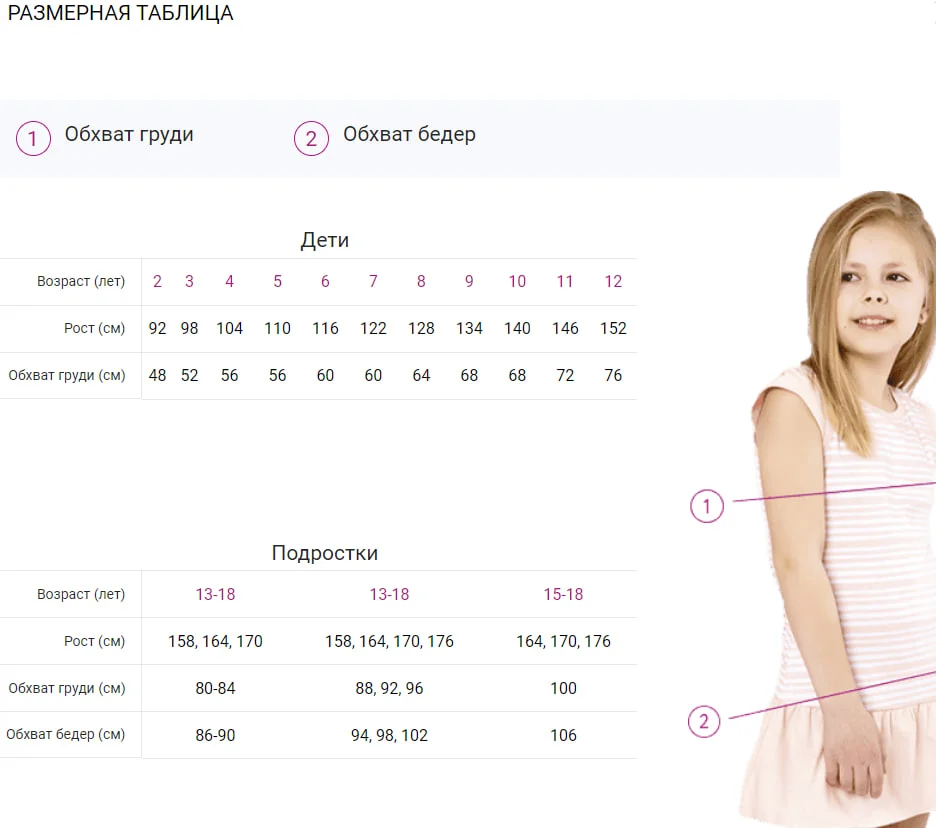Click height value 146
Screen dimensions: 936x828
click(565, 328)
